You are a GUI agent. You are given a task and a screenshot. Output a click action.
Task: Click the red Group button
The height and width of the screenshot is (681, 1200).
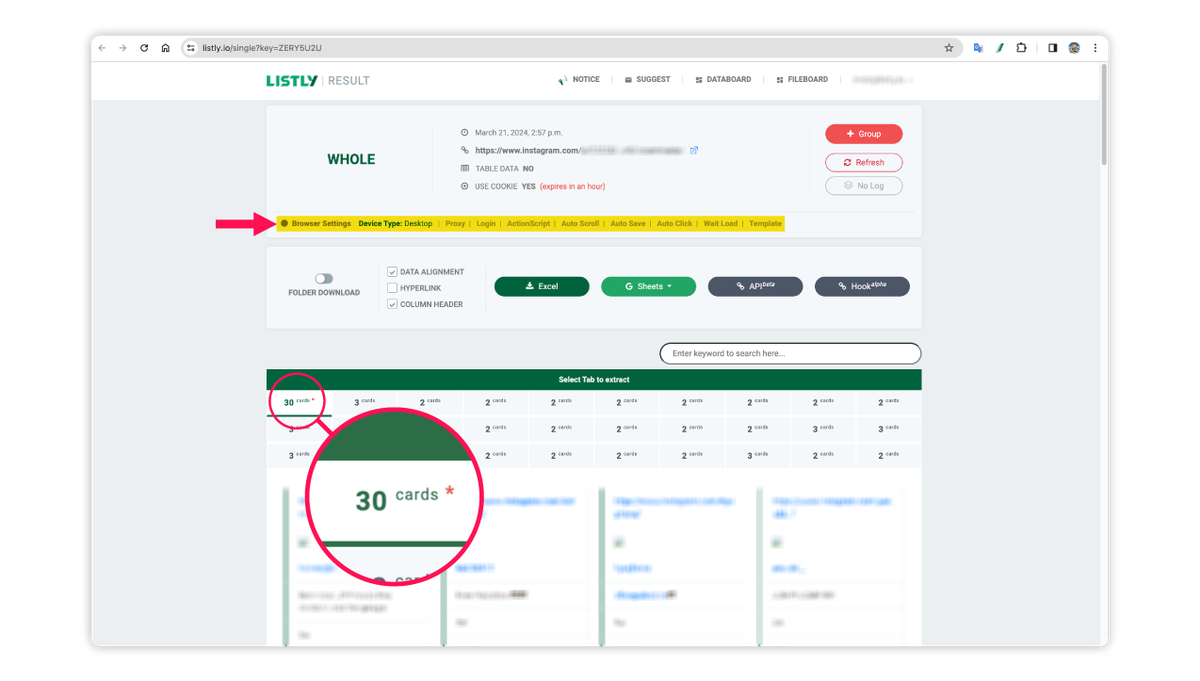[x=864, y=134]
